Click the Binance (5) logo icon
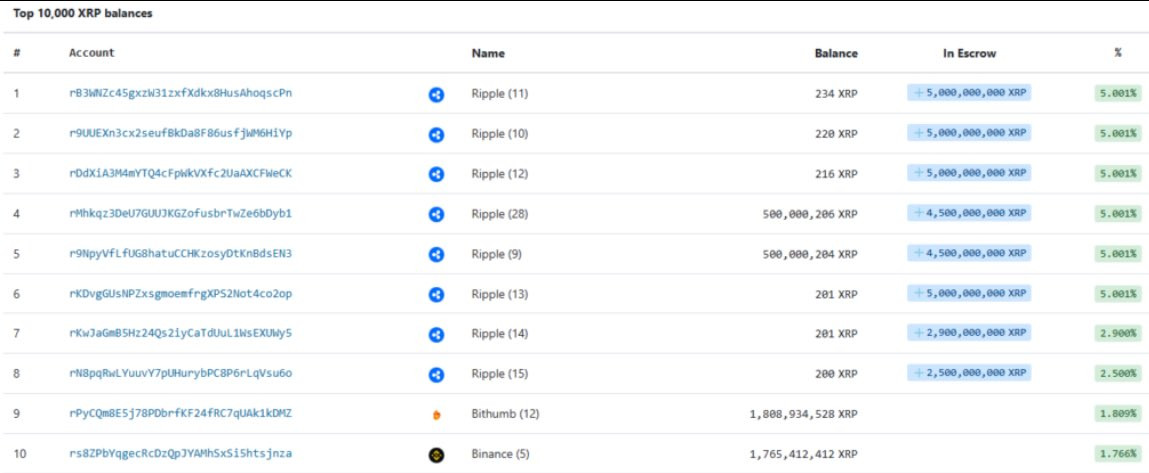The height and width of the screenshot is (473, 1149). (x=436, y=455)
